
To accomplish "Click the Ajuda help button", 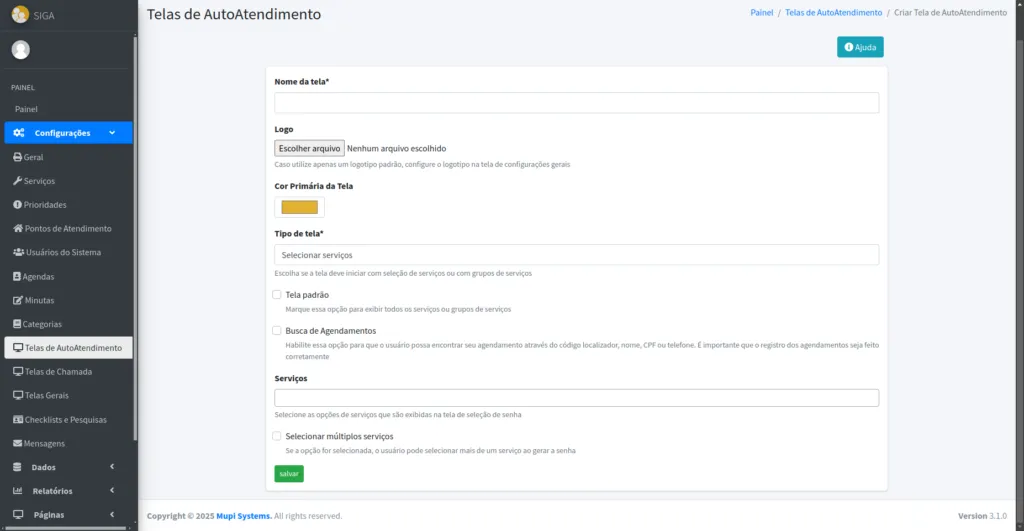I will click(860, 47).
